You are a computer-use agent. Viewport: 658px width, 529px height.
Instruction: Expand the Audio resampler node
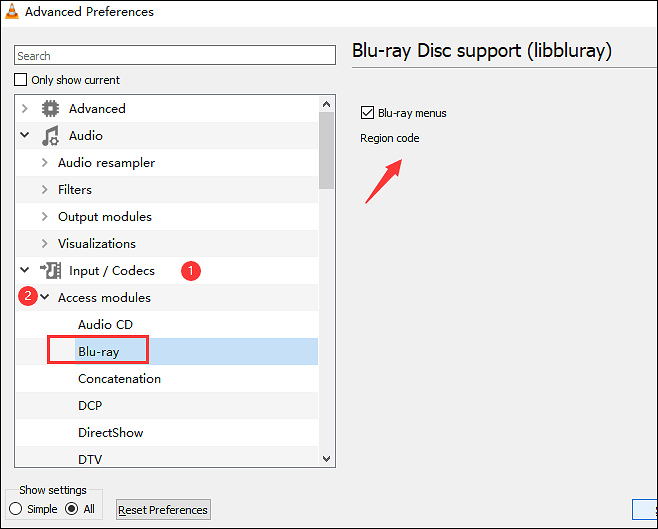point(44,163)
